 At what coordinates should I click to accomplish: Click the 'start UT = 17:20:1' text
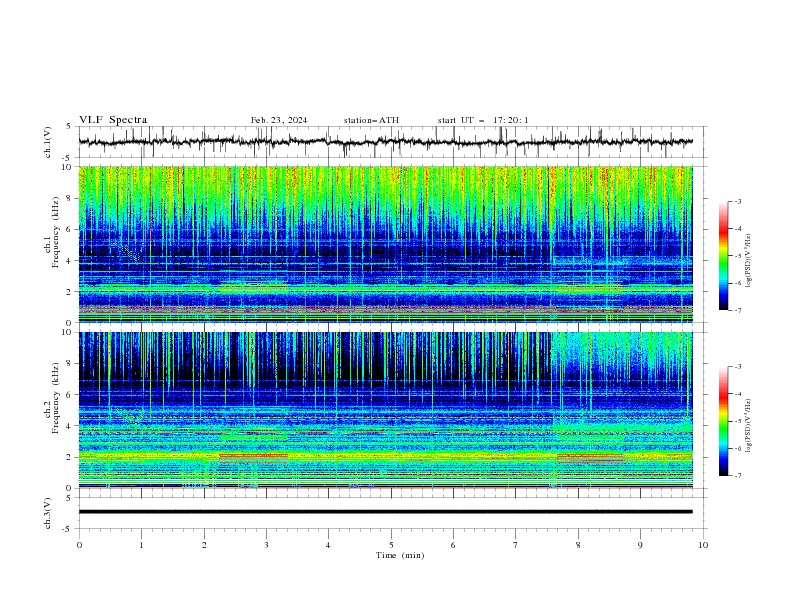tap(483, 120)
